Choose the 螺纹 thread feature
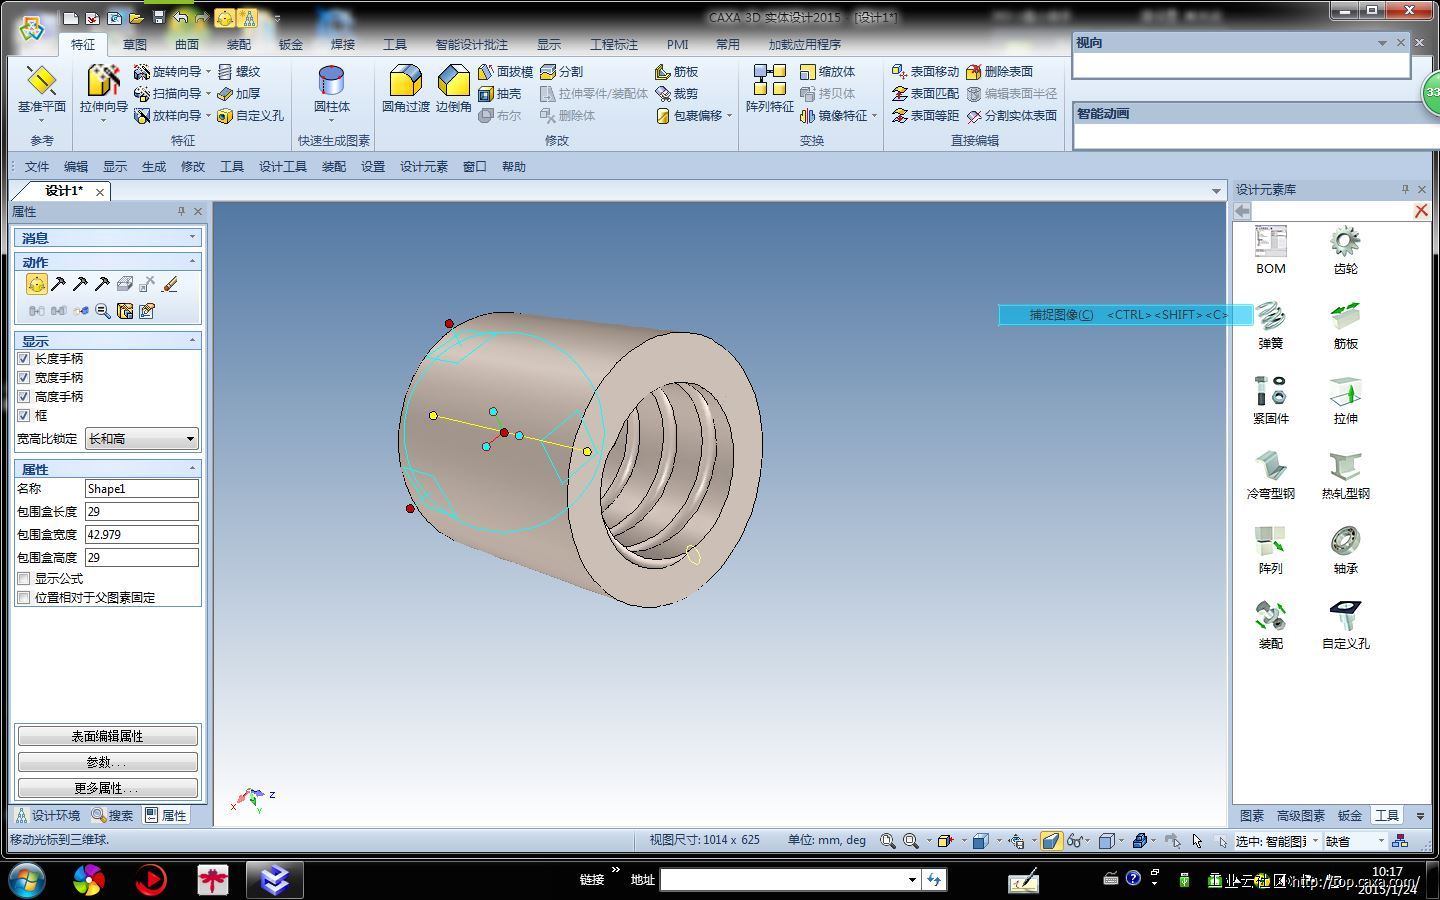This screenshot has height=900, width=1440. (x=239, y=72)
